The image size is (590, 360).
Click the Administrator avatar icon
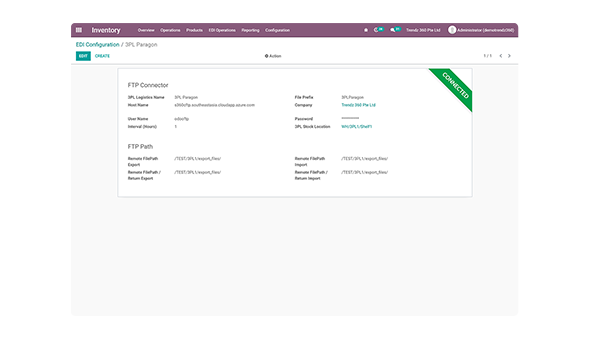pyautogui.click(x=452, y=30)
